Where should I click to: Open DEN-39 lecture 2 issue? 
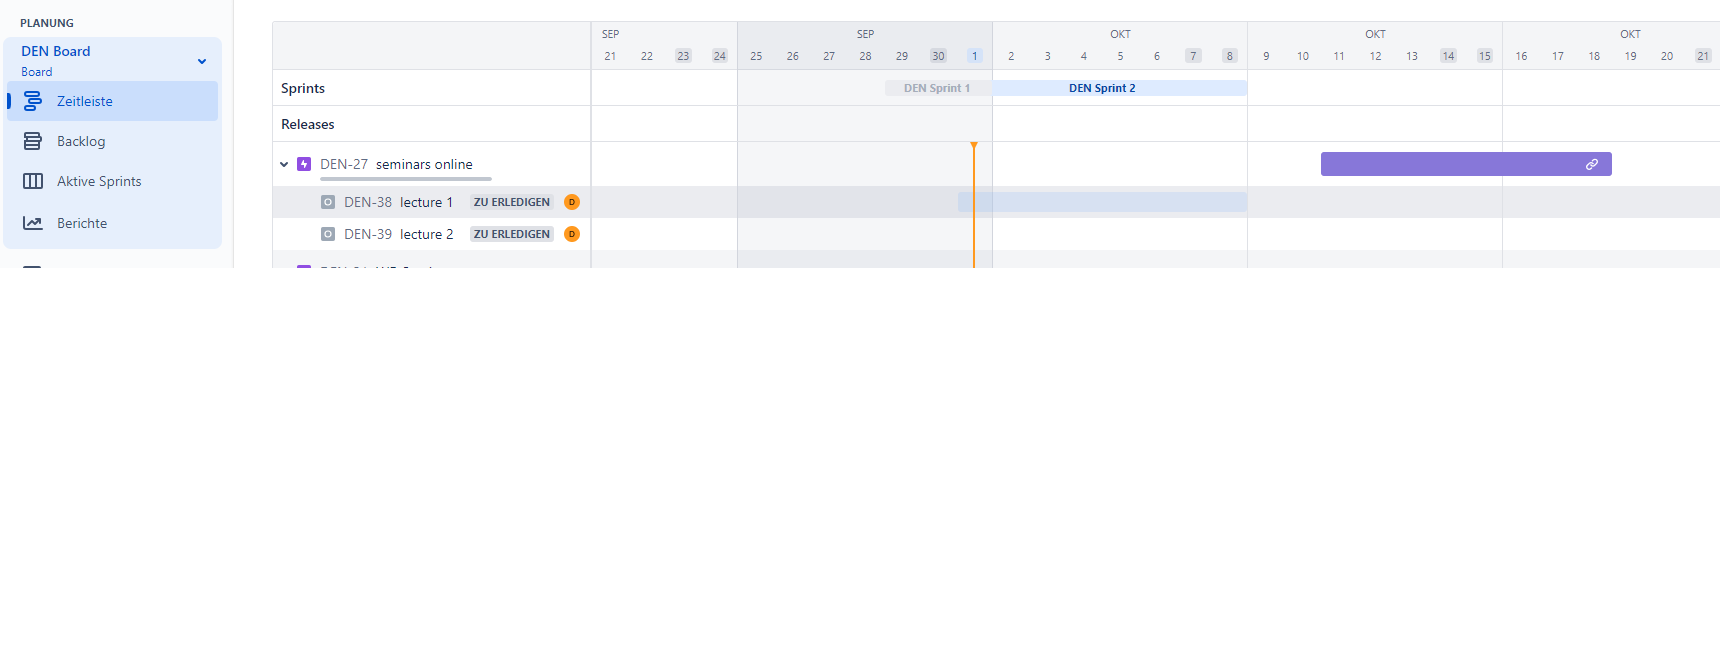click(x=398, y=234)
